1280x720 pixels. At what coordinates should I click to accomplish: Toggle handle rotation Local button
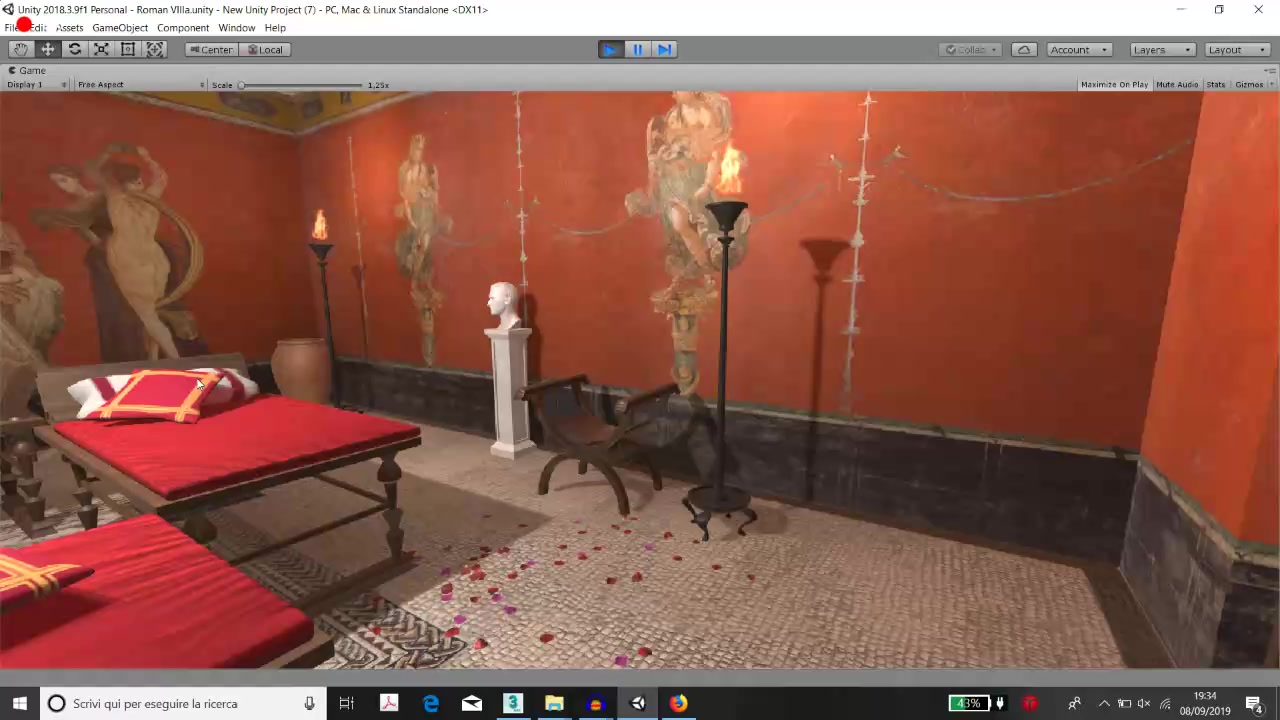coord(265,49)
